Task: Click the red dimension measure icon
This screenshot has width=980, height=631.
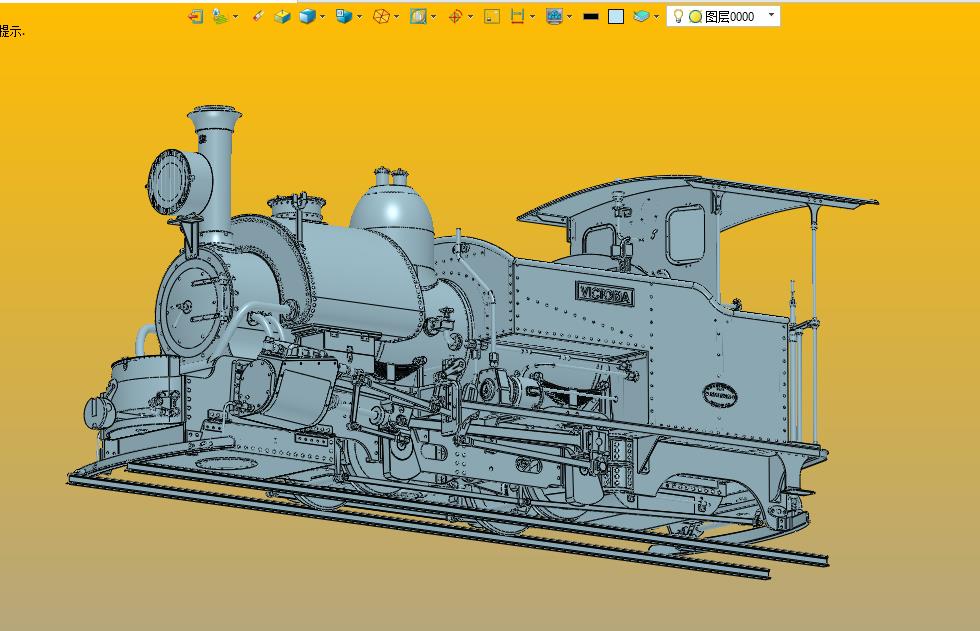Action: pyautogui.click(x=517, y=16)
